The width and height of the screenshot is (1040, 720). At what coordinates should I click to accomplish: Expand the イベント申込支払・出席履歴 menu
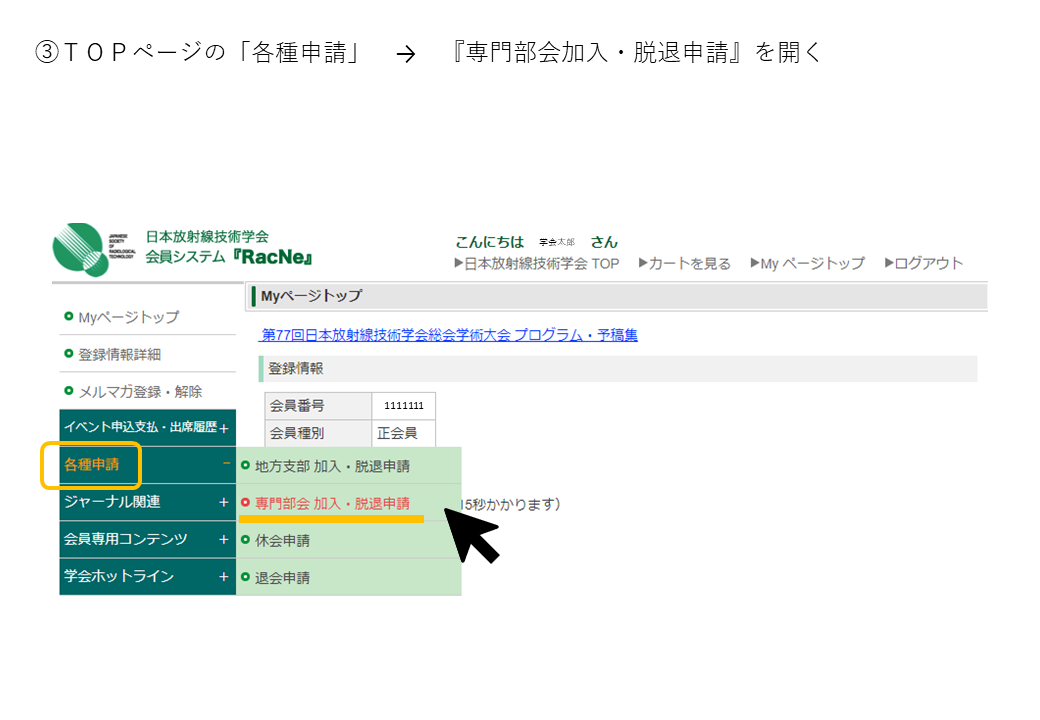tap(224, 428)
